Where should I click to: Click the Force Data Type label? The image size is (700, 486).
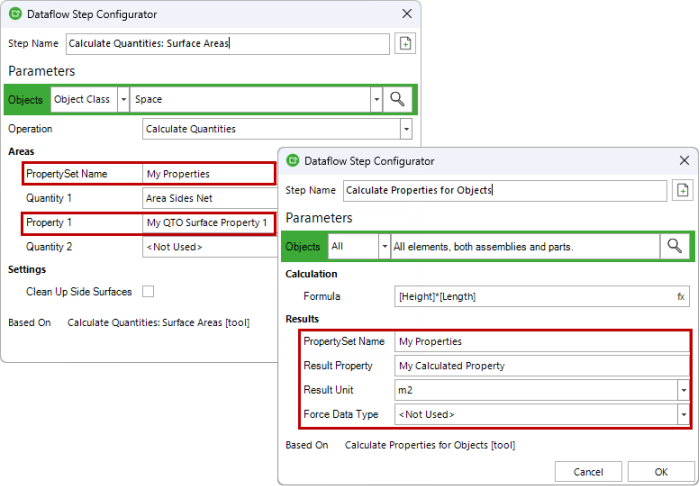click(341, 415)
